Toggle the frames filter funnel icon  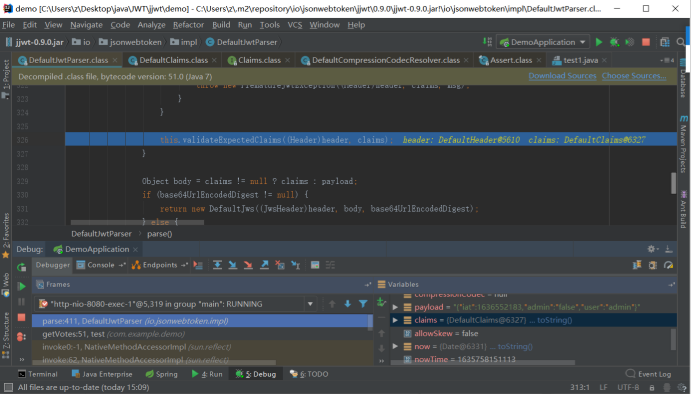[363, 304]
